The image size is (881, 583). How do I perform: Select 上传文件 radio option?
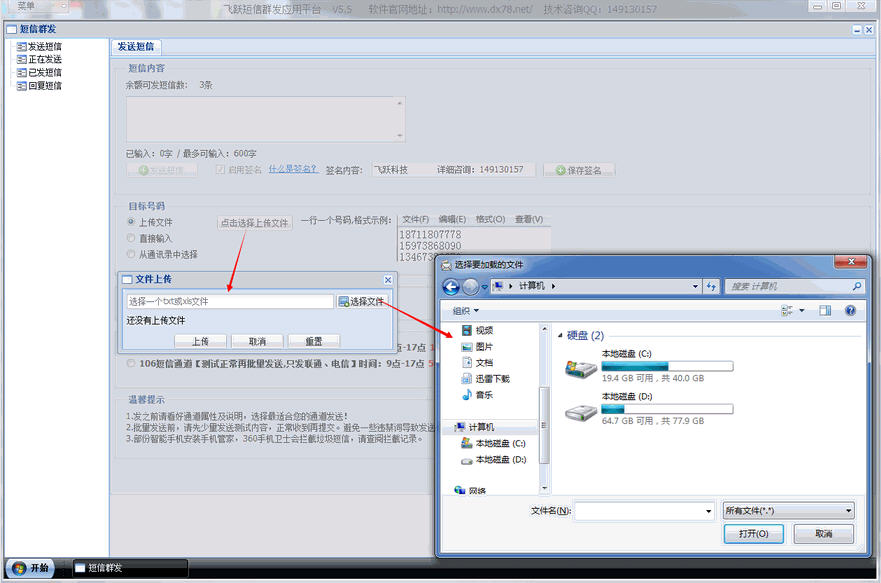point(131,222)
